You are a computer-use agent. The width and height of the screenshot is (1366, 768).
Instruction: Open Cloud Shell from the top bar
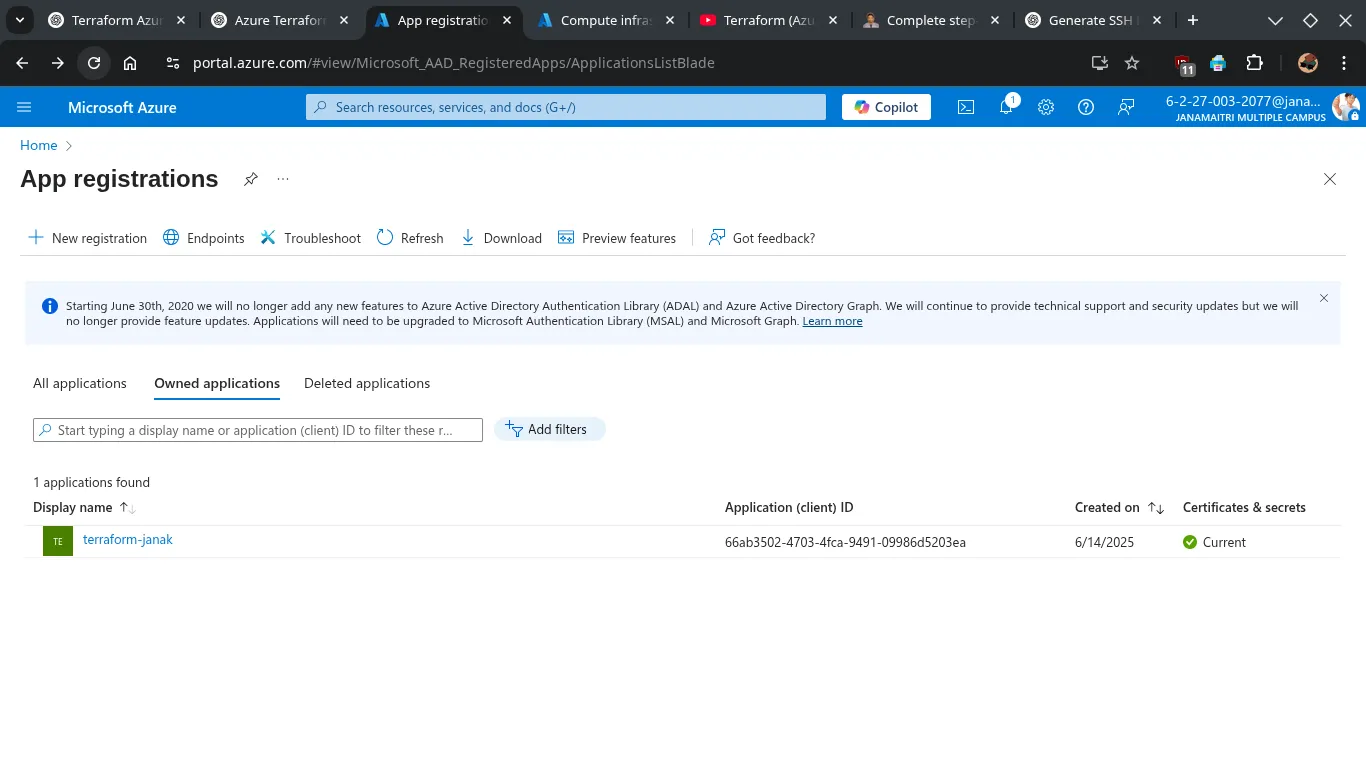tap(966, 107)
